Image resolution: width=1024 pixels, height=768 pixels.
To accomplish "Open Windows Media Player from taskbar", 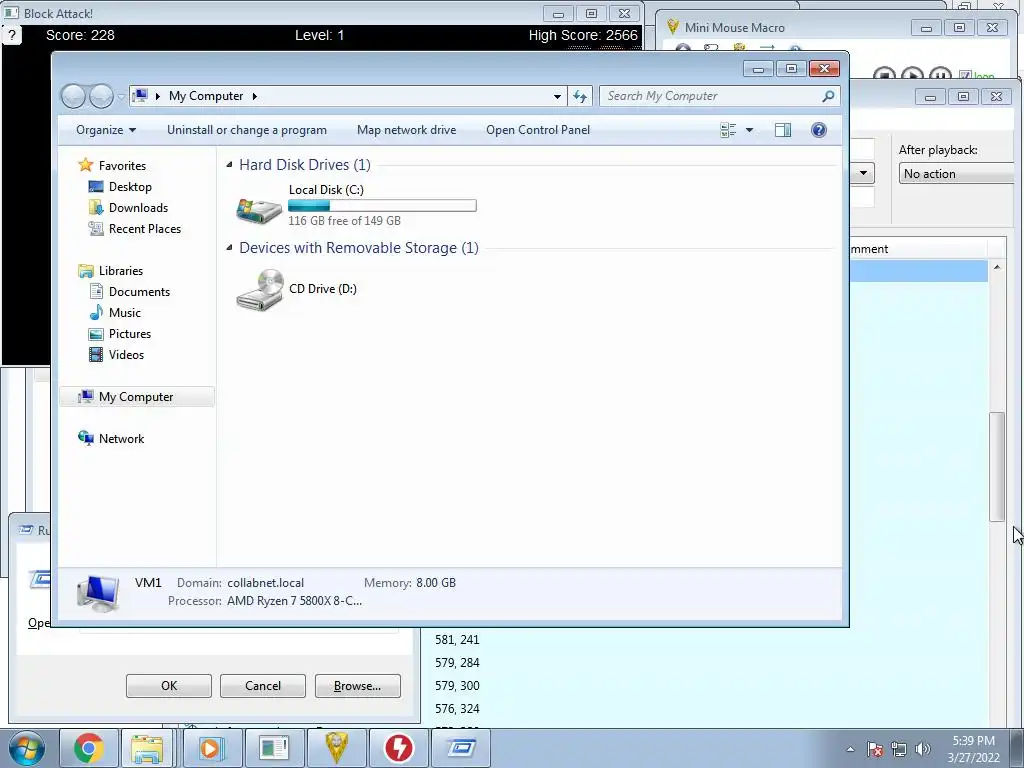I will click(x=212, y=748).
